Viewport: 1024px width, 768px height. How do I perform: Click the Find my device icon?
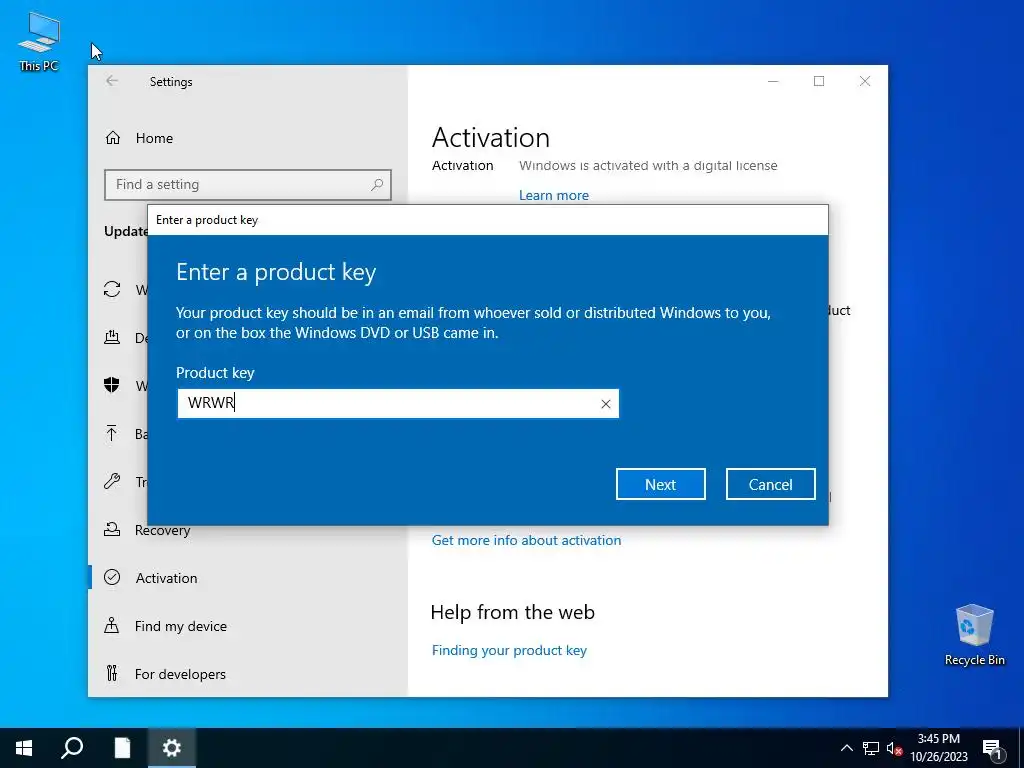[112, 626]
